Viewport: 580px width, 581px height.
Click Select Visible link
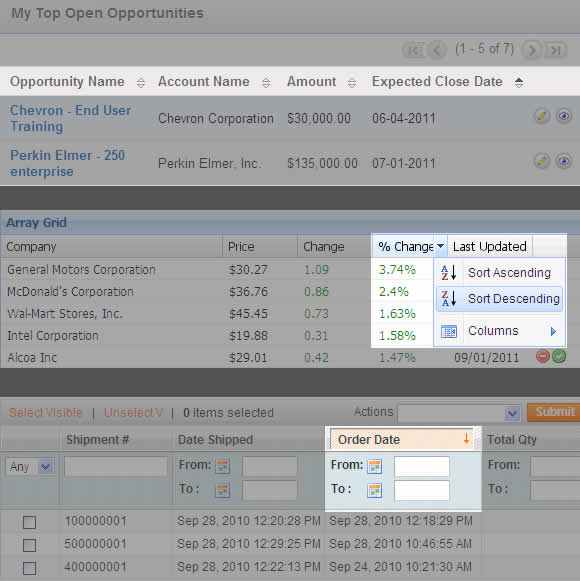coord(46,412)
